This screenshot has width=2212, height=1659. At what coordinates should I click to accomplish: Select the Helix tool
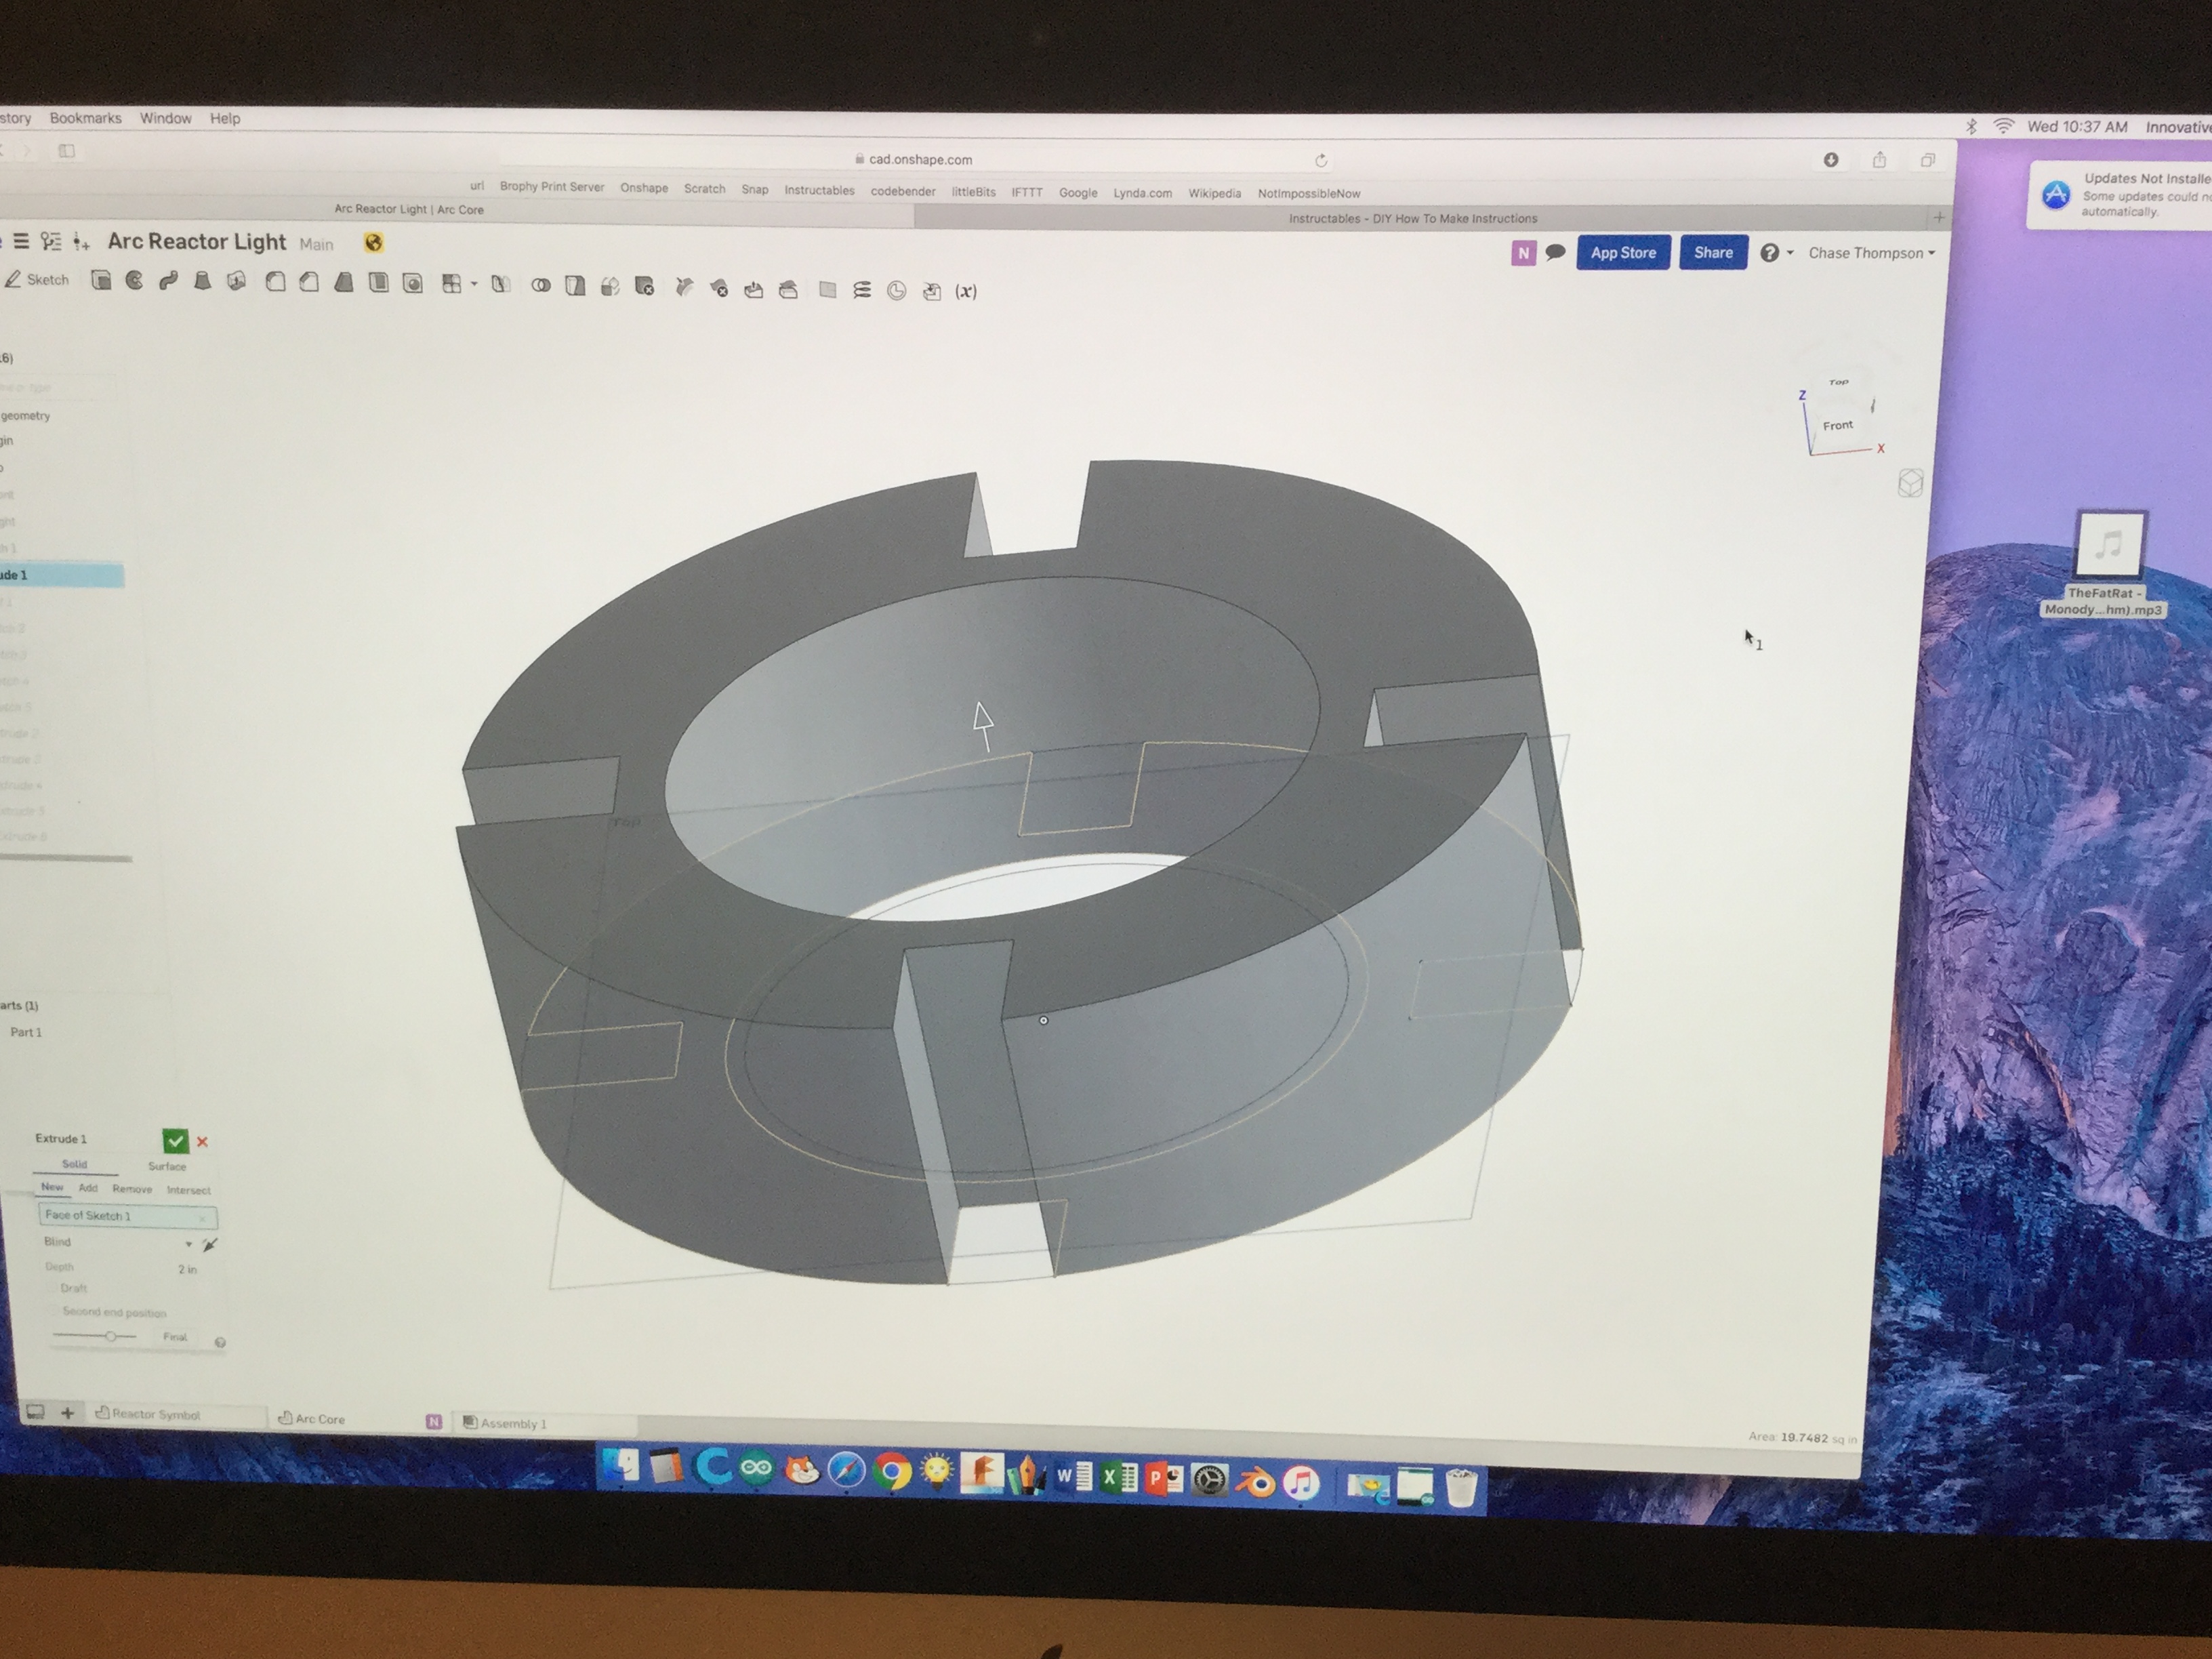tap(862, 291)
